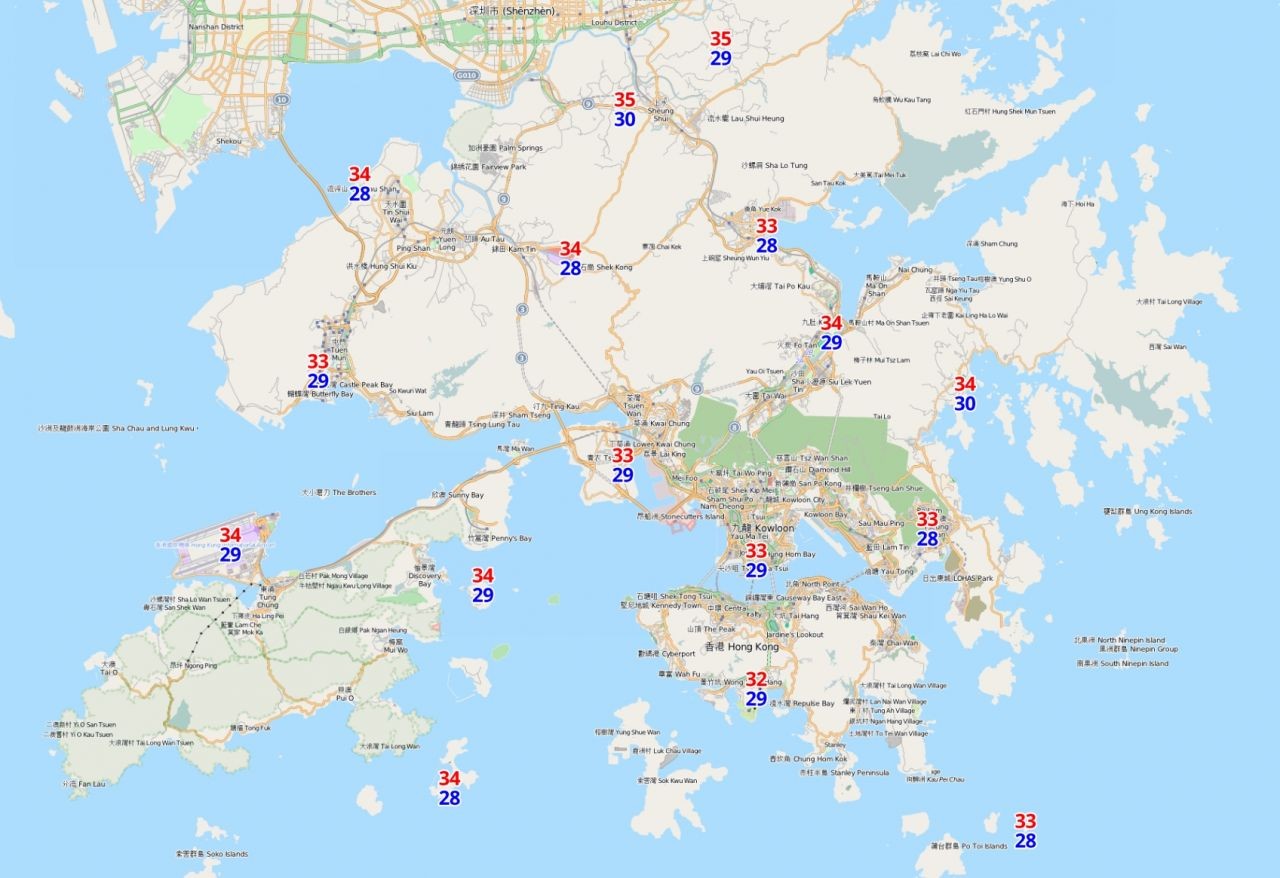Select the airport temperature marker 34/29

point(230,545)
